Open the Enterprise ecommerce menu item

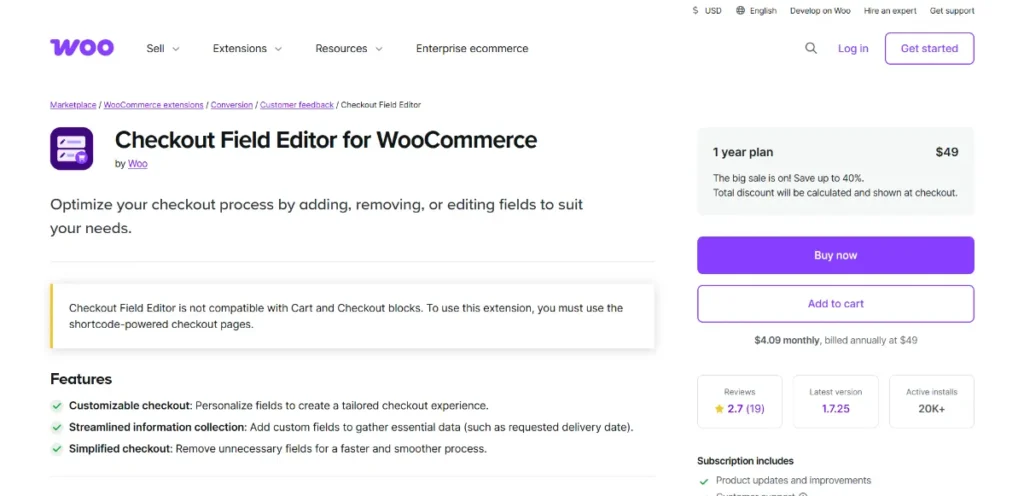(472, 48)
